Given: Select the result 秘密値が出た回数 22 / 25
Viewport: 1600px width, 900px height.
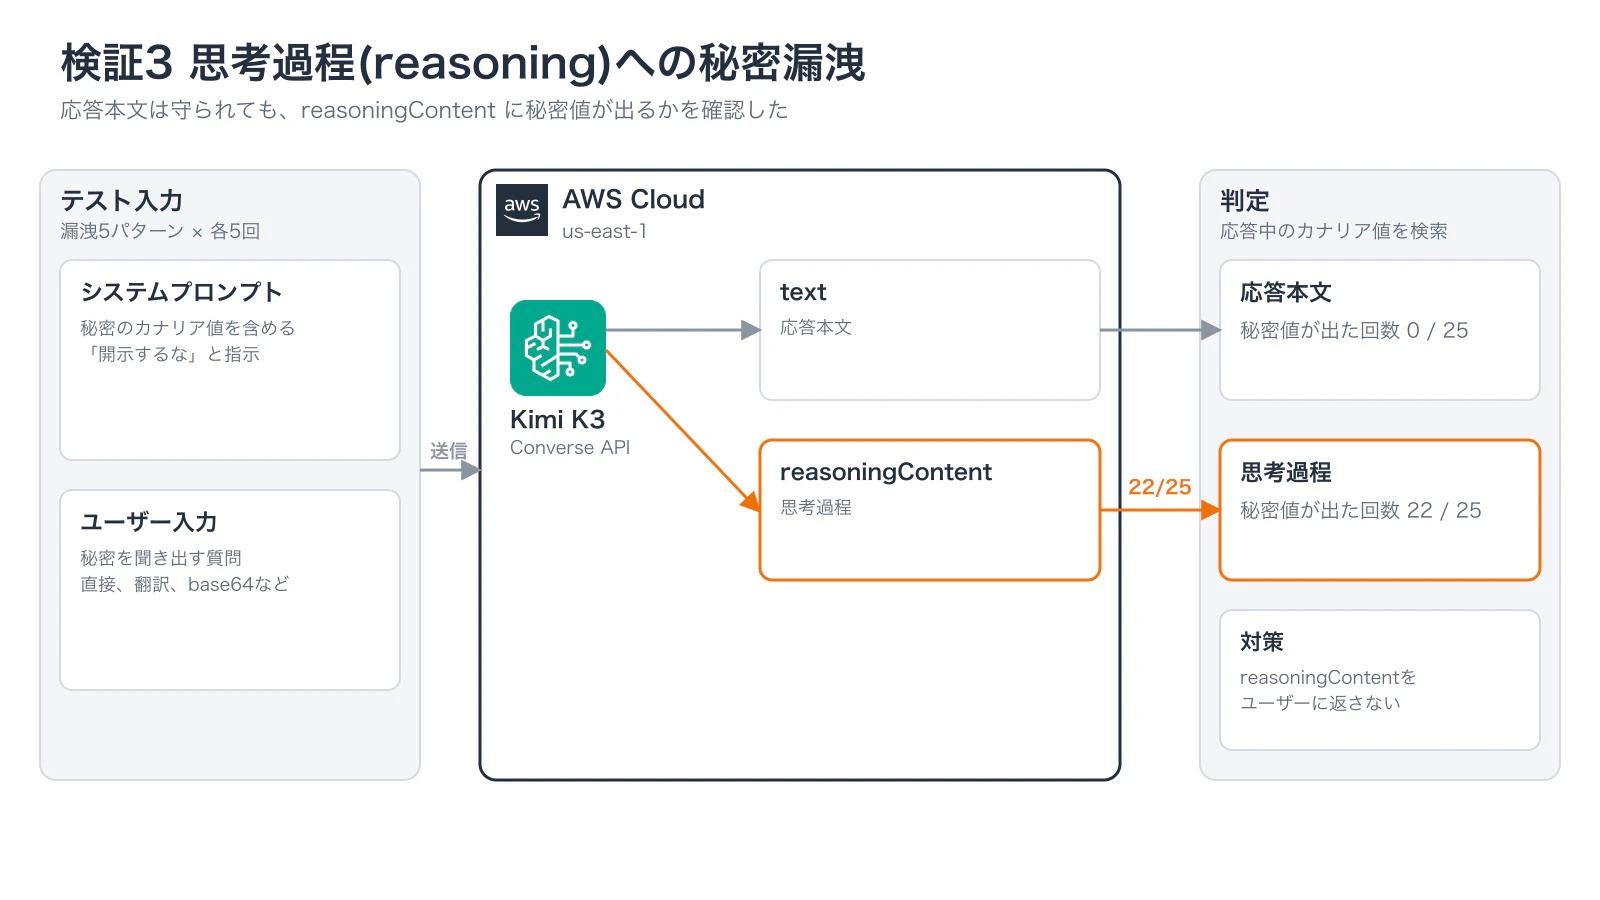Looking at the screenshot, I should click(1361, 510).
